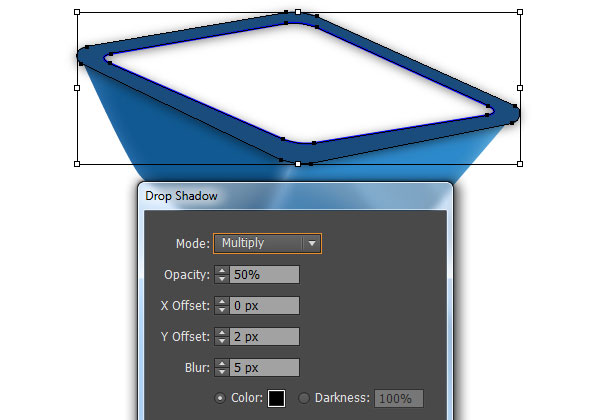
Task: Click the top-left bounding box handle
Action: coord(77,12)
